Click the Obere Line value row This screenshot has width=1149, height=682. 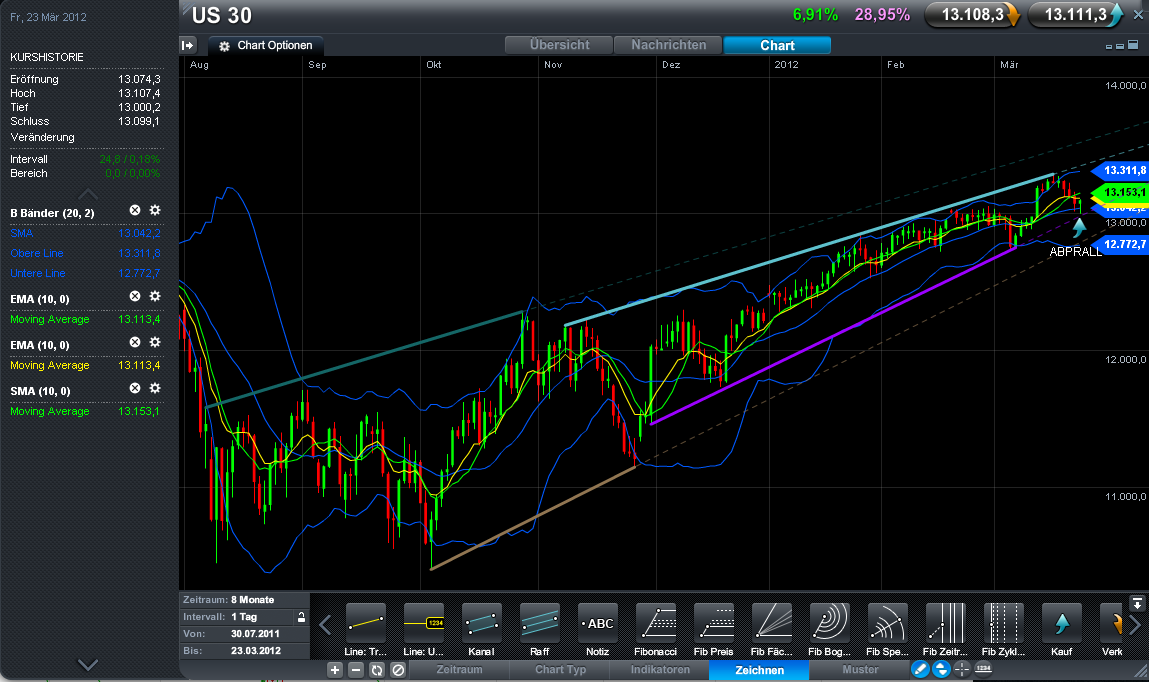[x=85, y=253]
